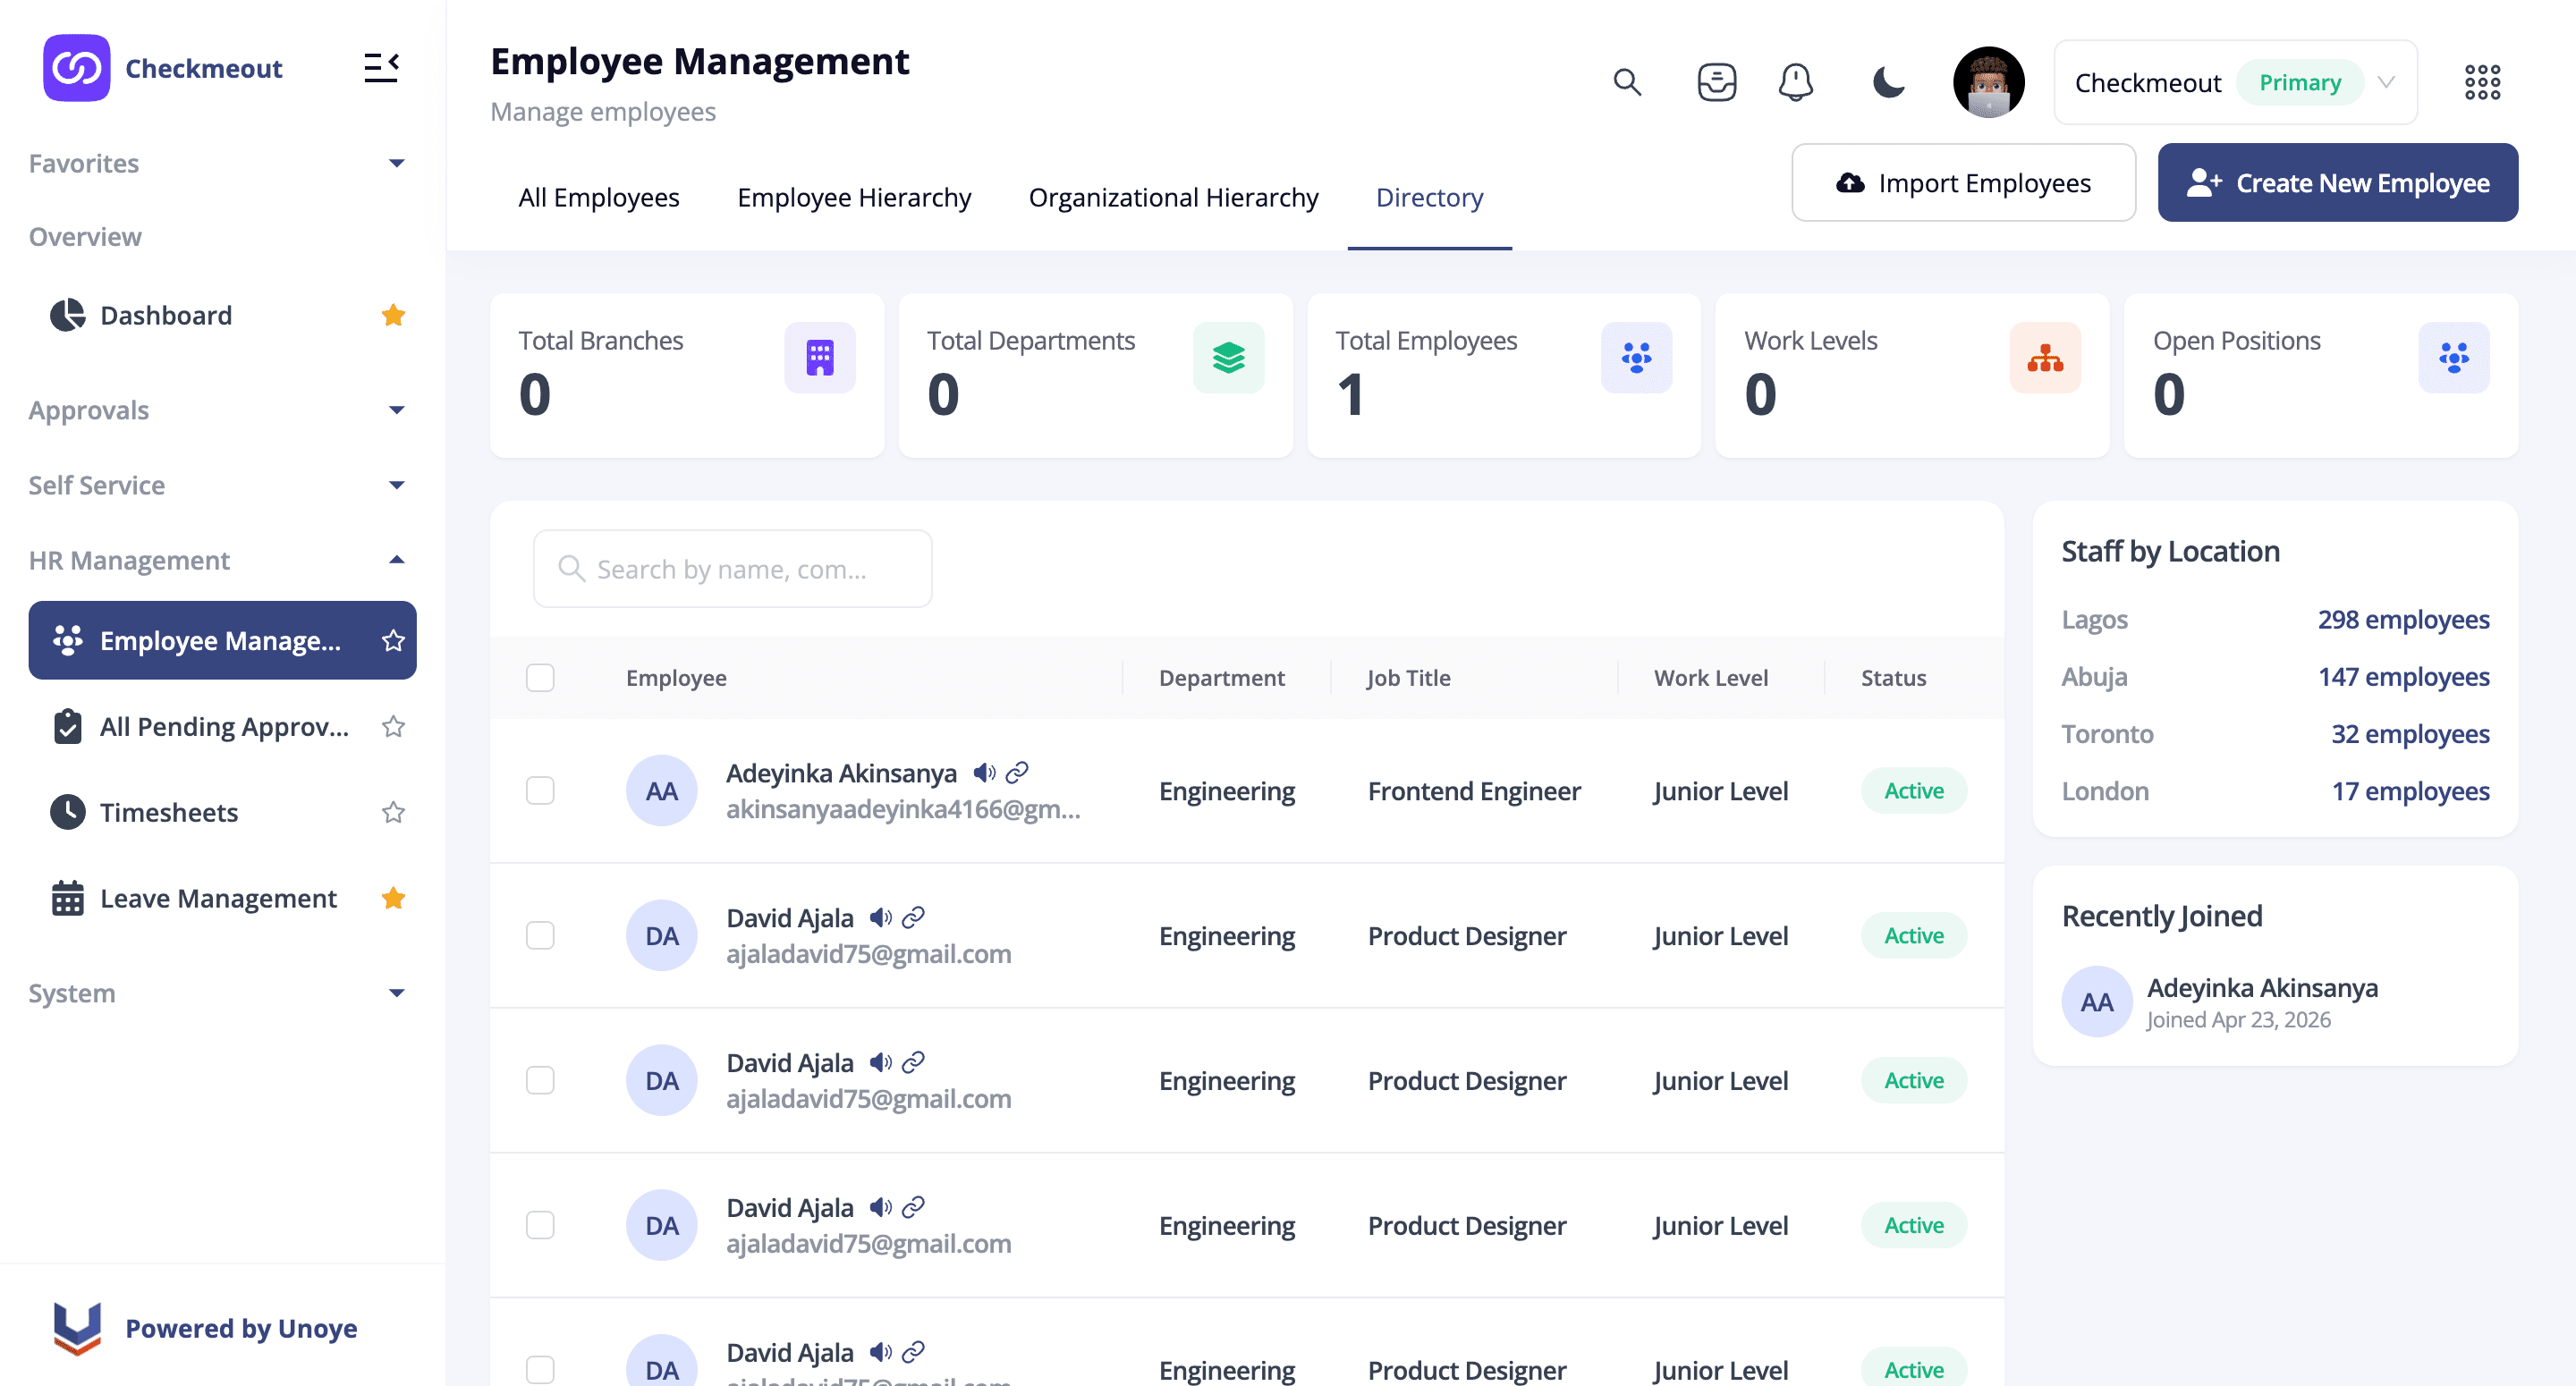This screenshot has width=2576, height=1386.
Task: Switch to the Employee Hierarchy tab
Action: coord(854,197)
